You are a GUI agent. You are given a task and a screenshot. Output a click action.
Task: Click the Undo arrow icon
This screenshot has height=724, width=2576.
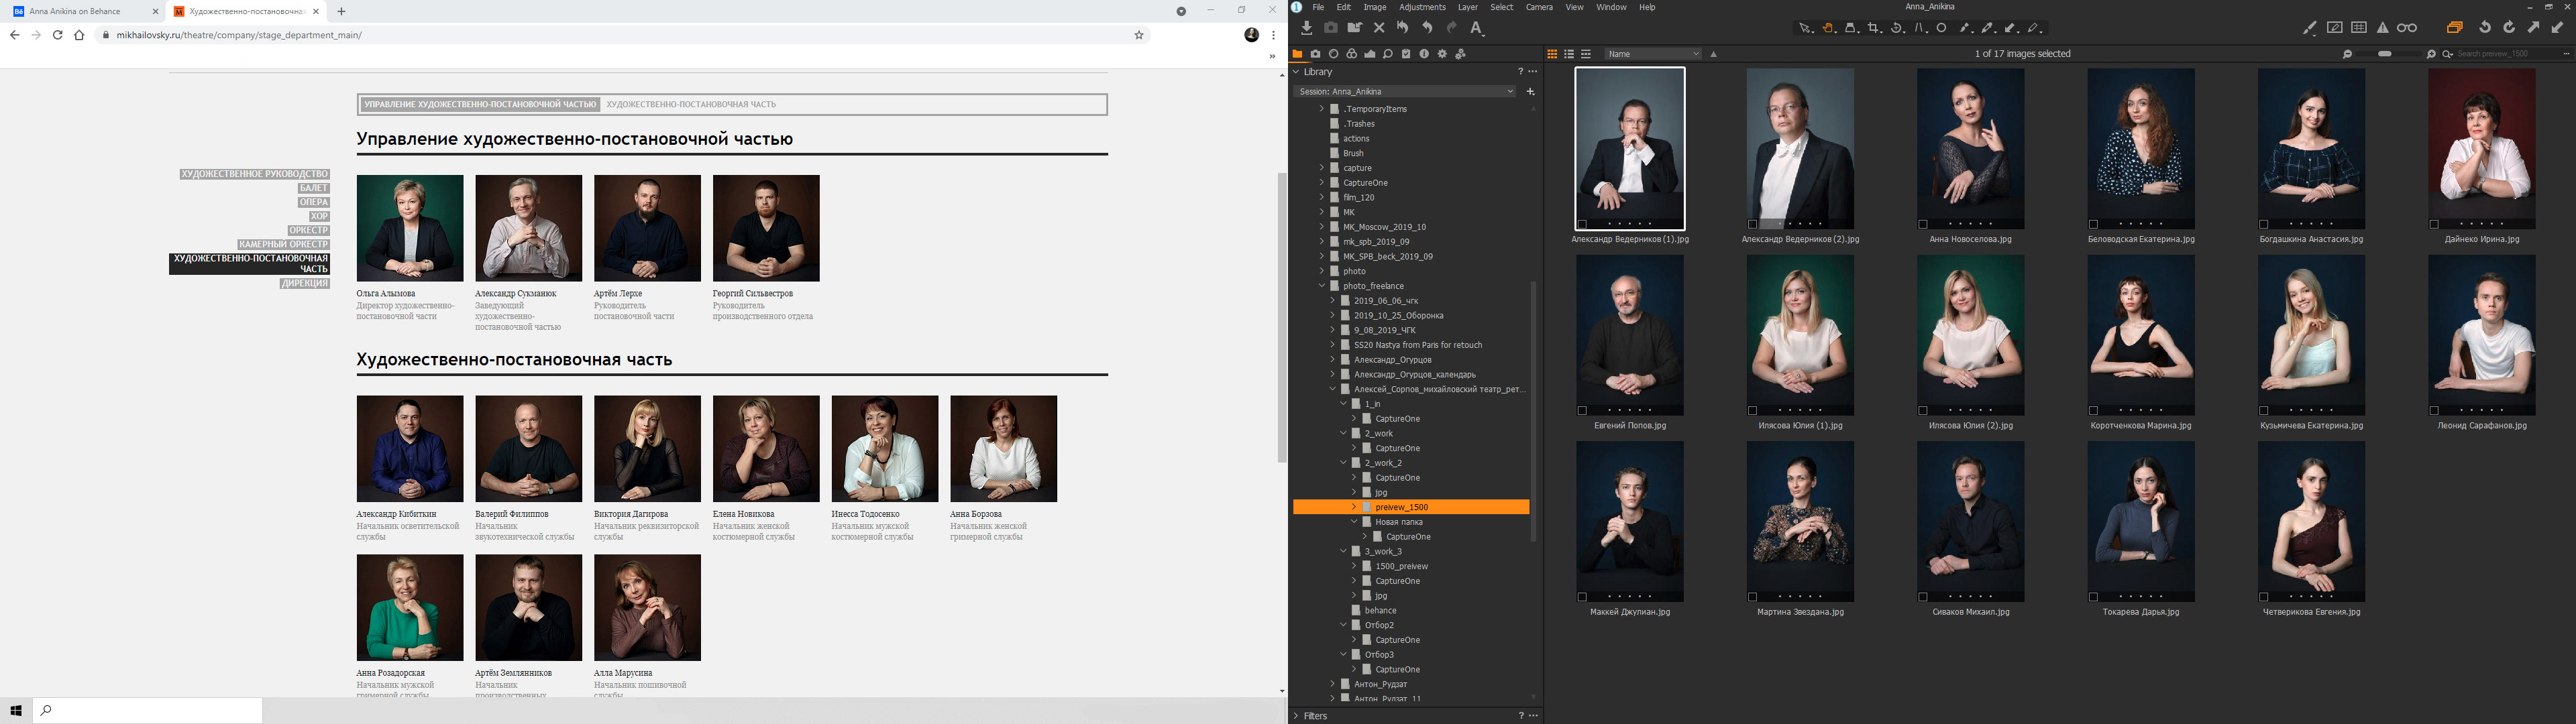pyautogui.click(x=1427, y=28)
